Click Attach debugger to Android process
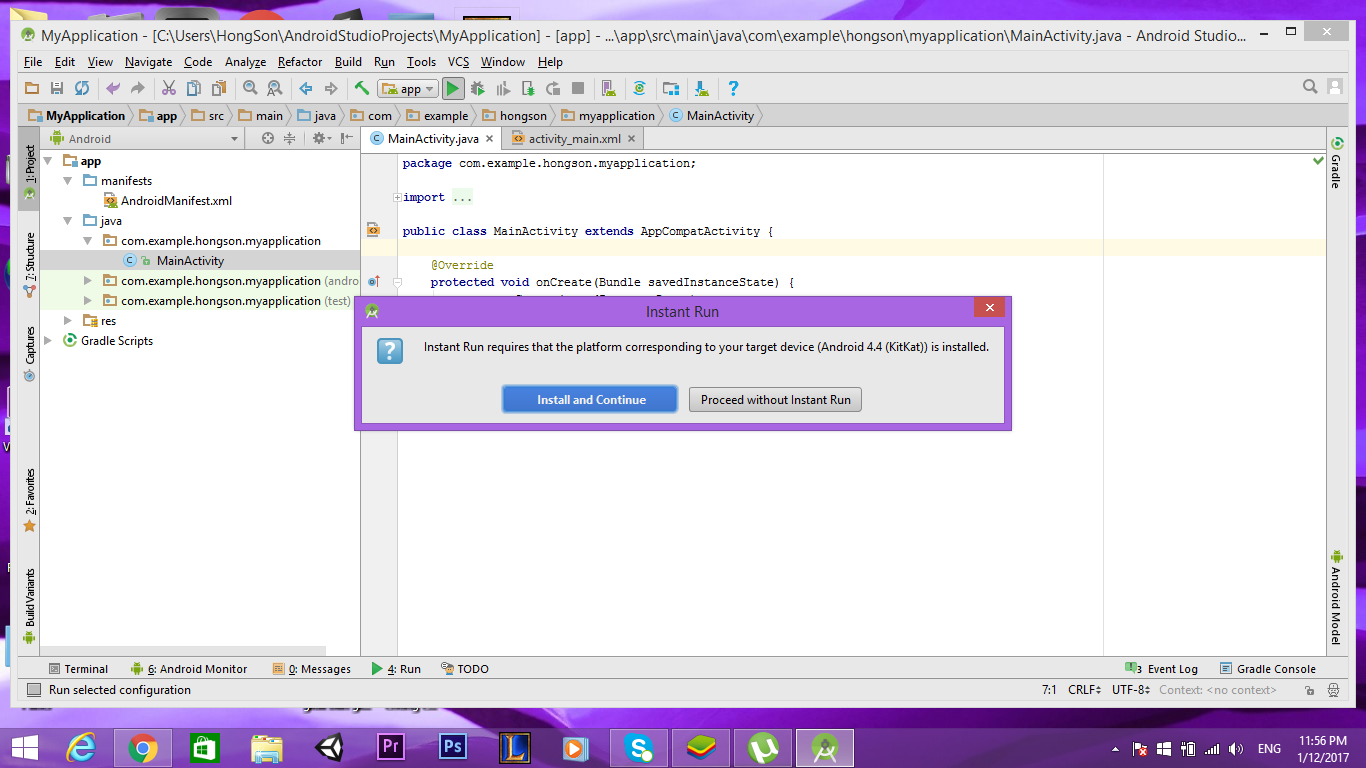 pyautogui.click(x=528, y=88)
